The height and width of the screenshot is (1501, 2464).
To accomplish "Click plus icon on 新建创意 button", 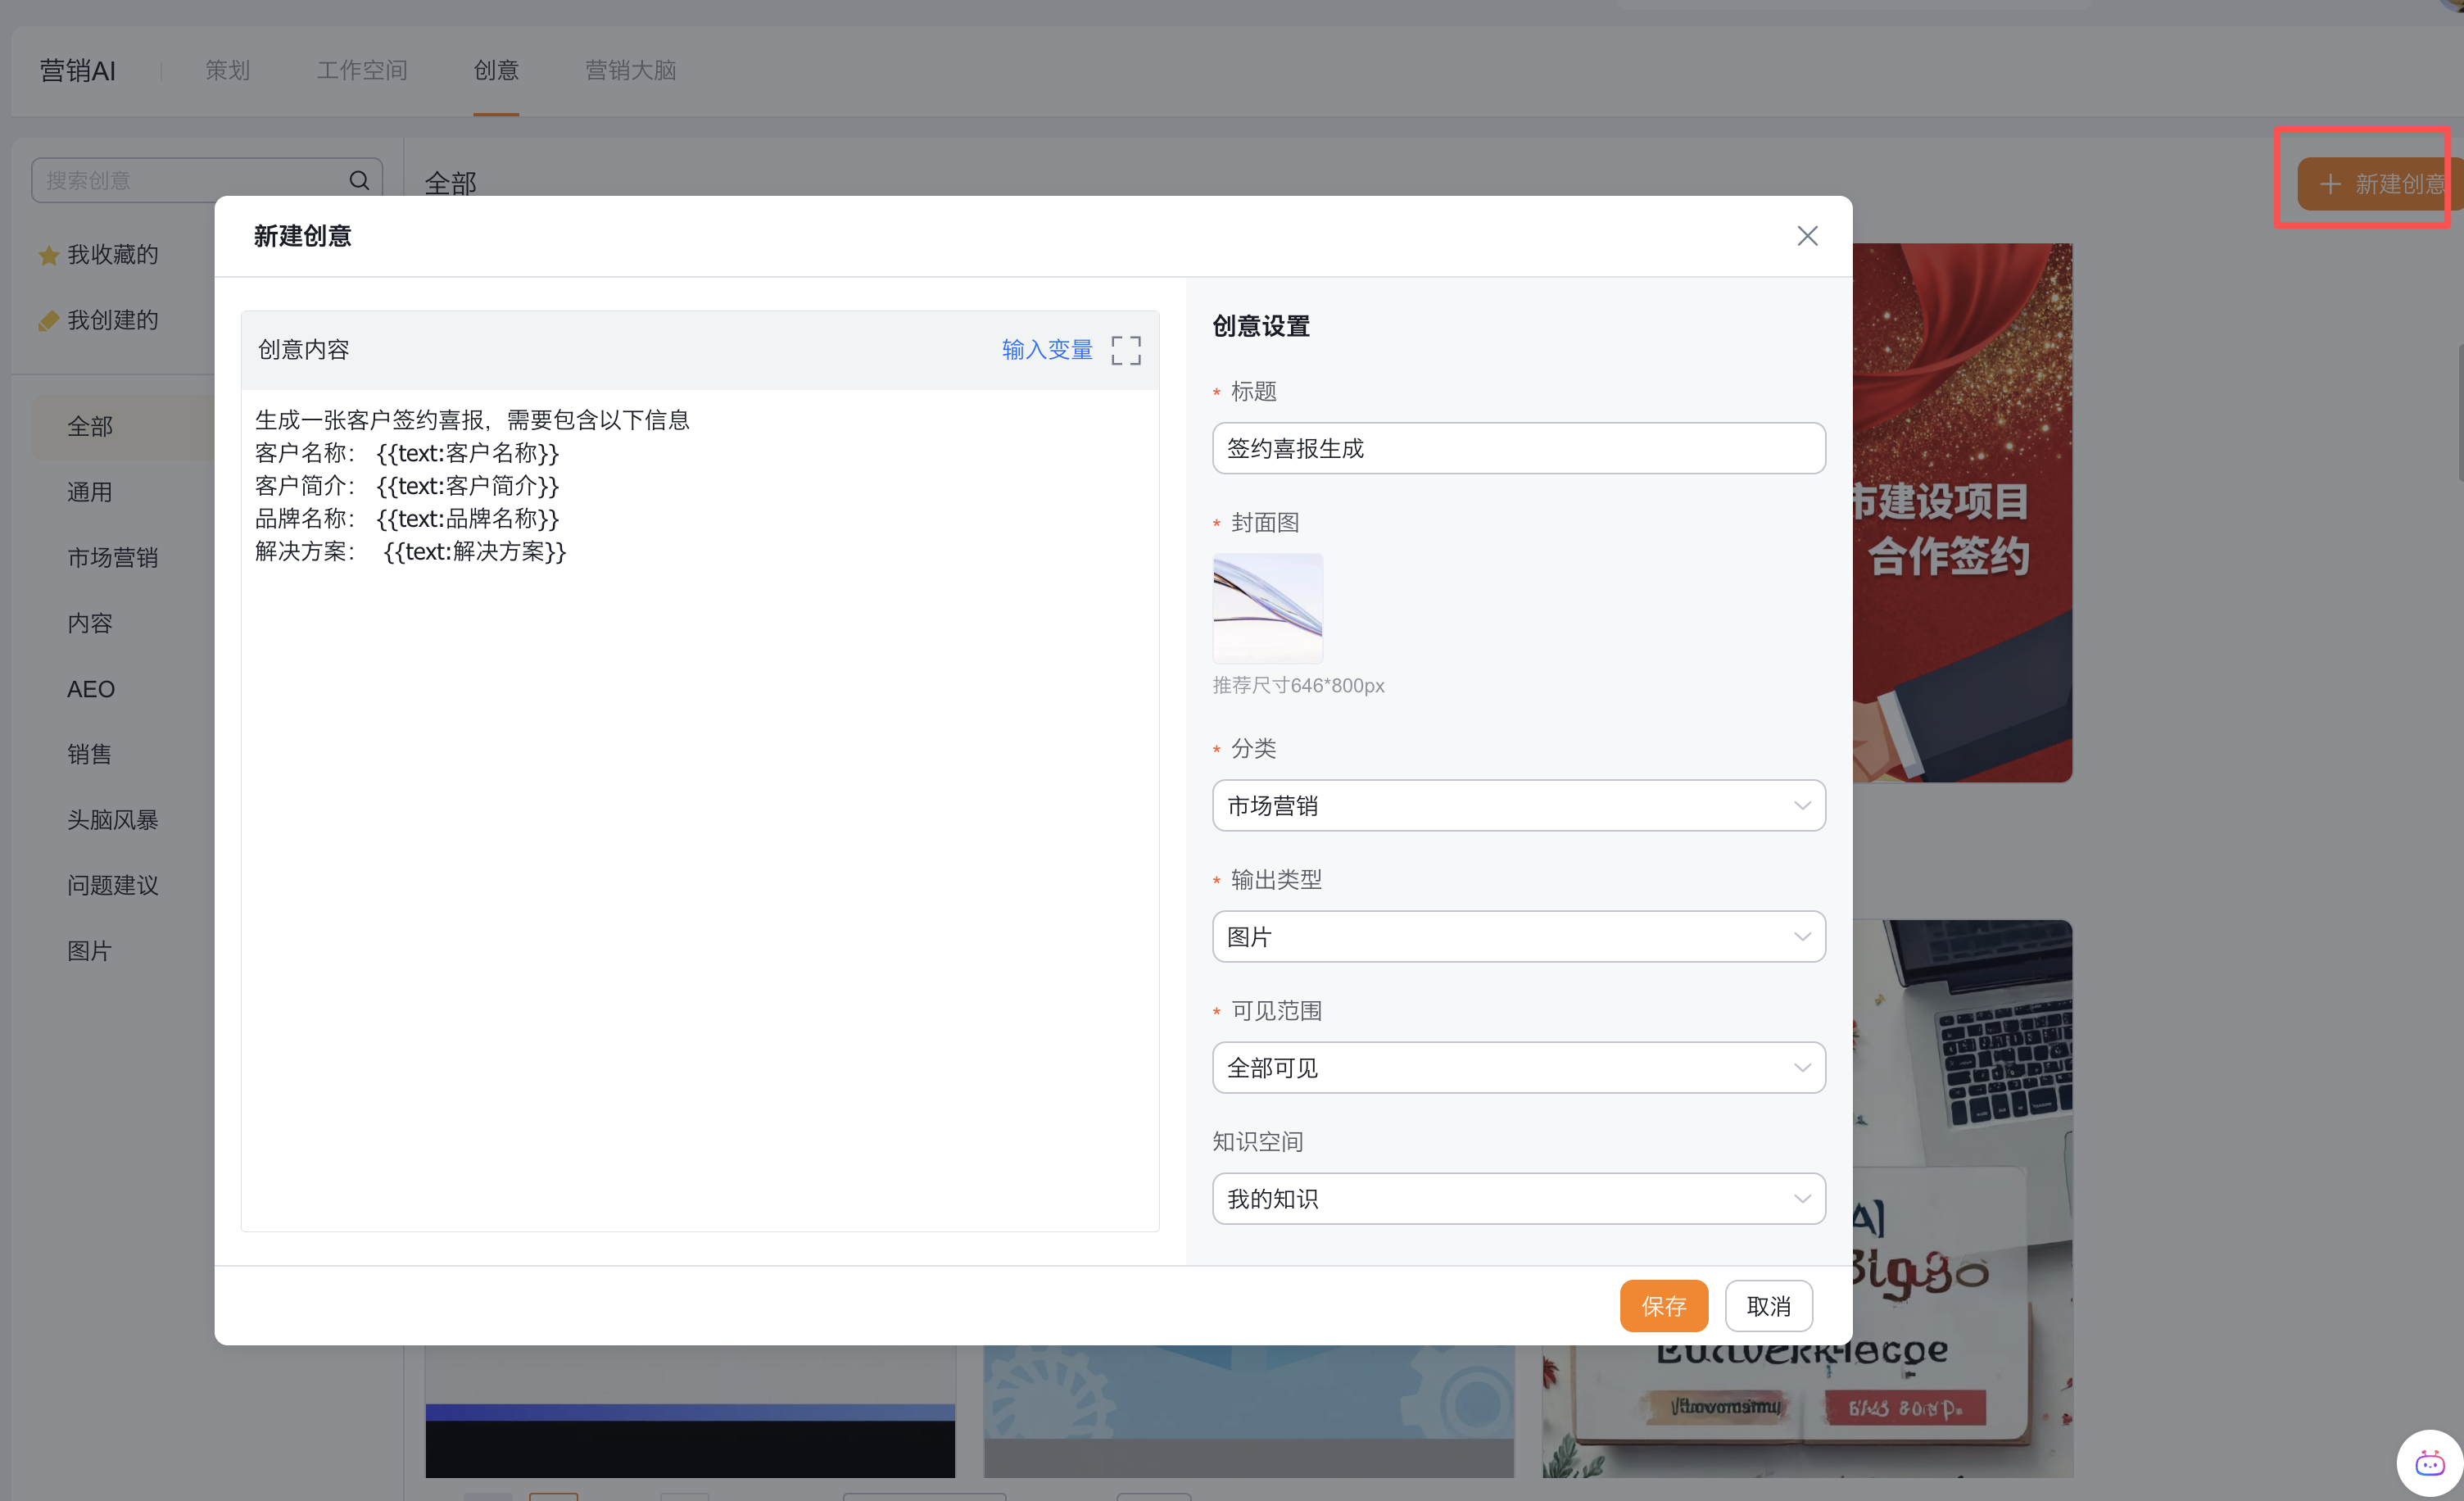I will 2330,184.
